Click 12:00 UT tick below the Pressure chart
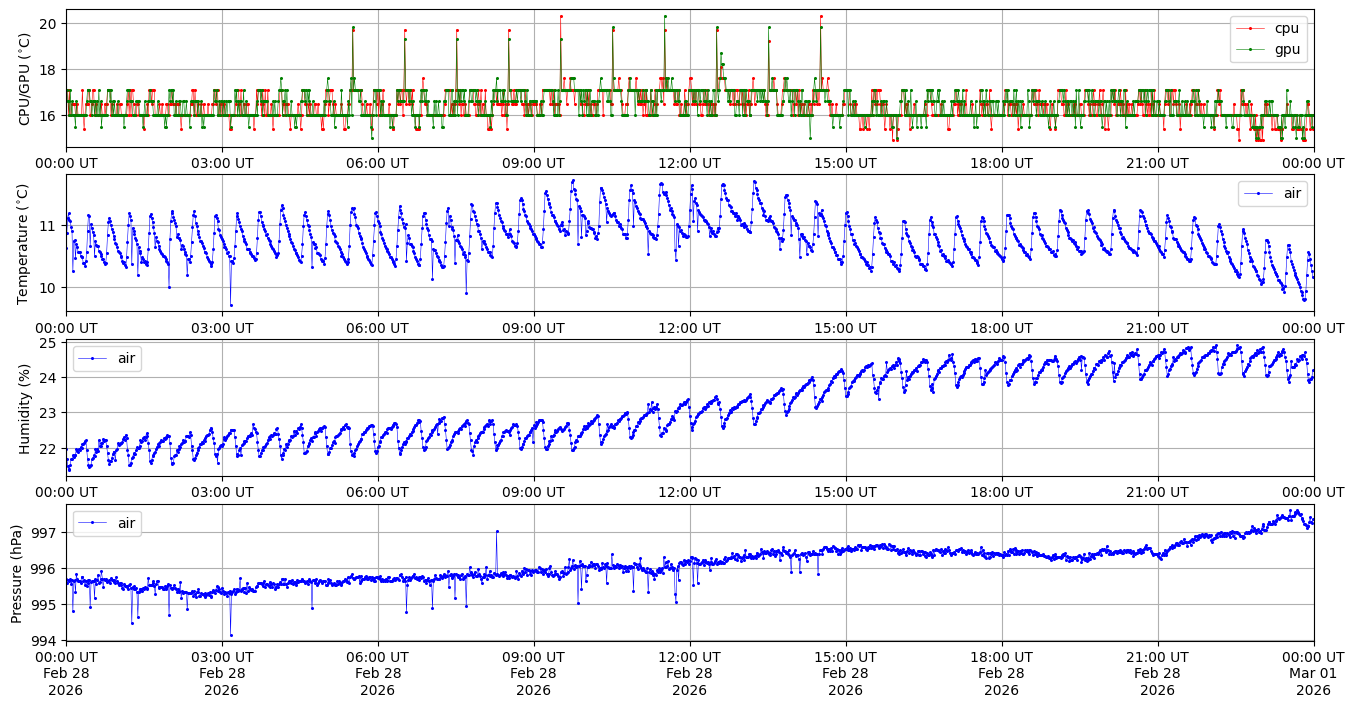 (689, 656)
